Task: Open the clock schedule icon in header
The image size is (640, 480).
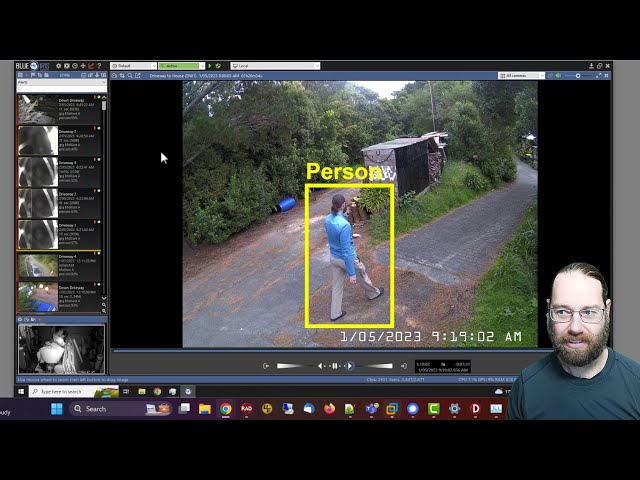Action: point(75,66)
